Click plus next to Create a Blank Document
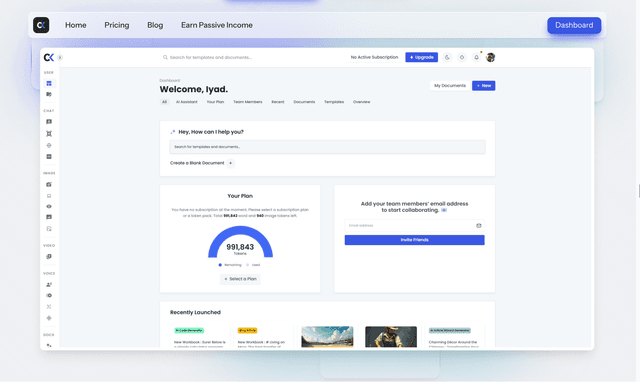The width and height of the screenshot is (640, 382). tap(231, 163)
